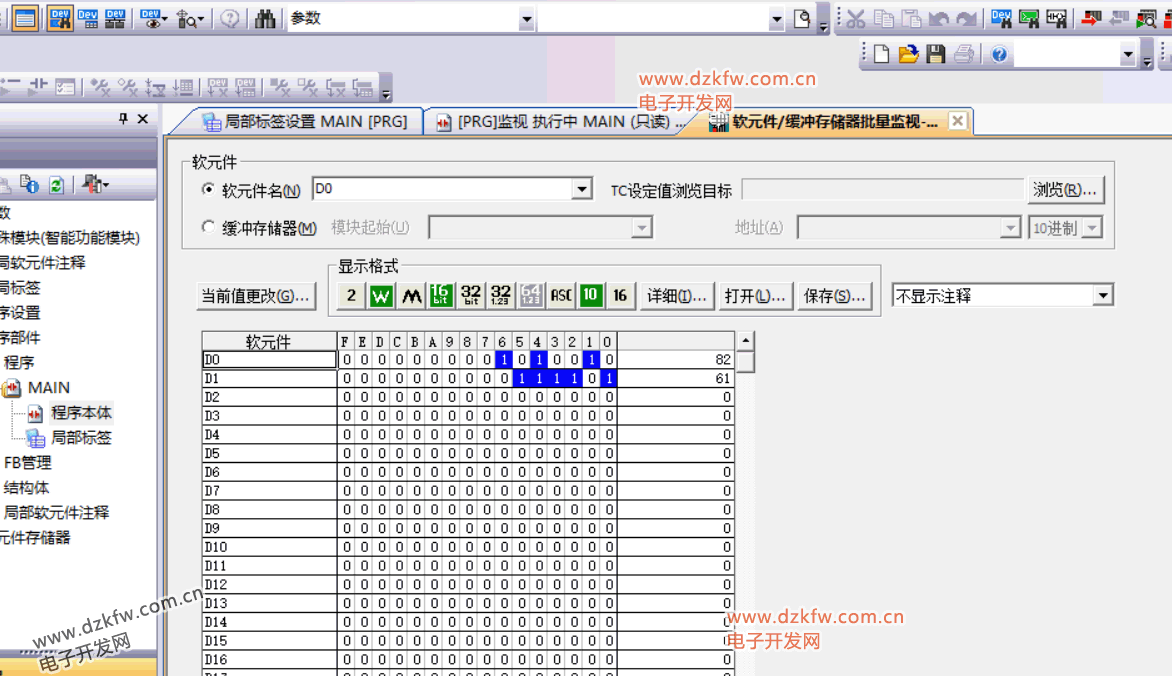Click the binoculars find icon in toolbar
This screenshot has height=676, width=1172.
[265, 19]
